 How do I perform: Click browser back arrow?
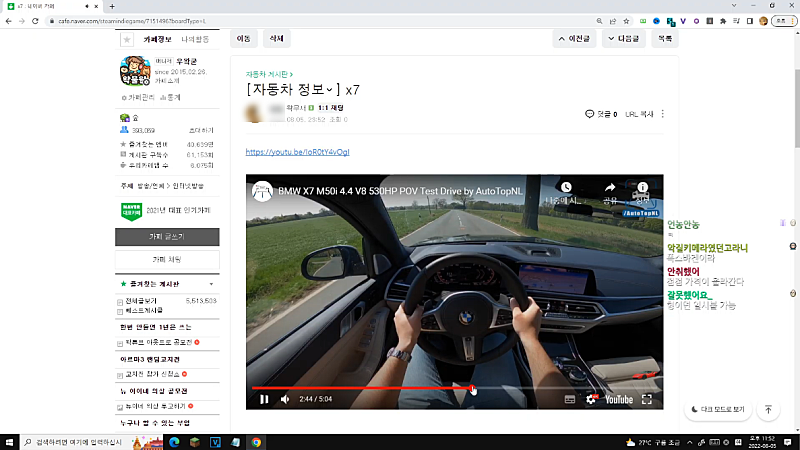pyautogui.click(x=9, y=21)
